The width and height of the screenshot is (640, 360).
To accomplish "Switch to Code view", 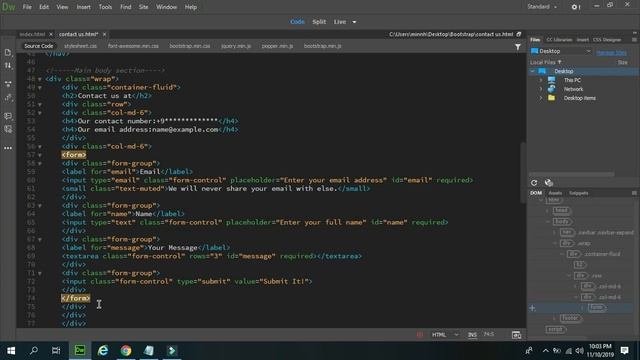I will (297, 22).
